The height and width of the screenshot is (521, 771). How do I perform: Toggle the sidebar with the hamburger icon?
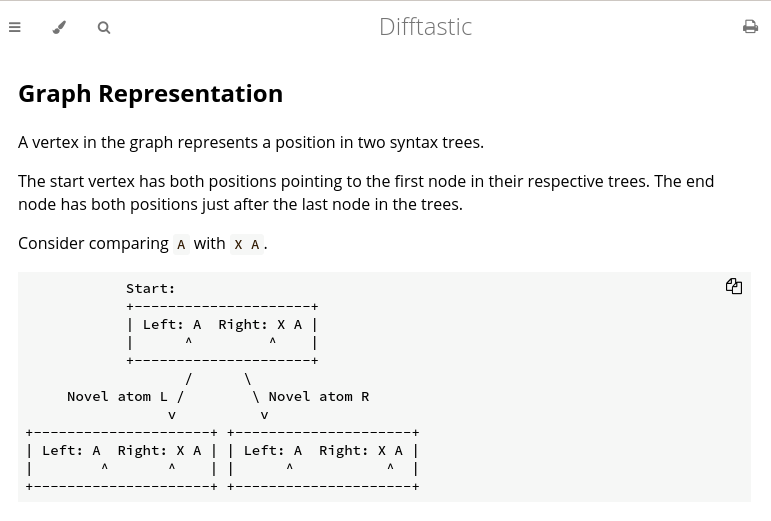point(15,28)
